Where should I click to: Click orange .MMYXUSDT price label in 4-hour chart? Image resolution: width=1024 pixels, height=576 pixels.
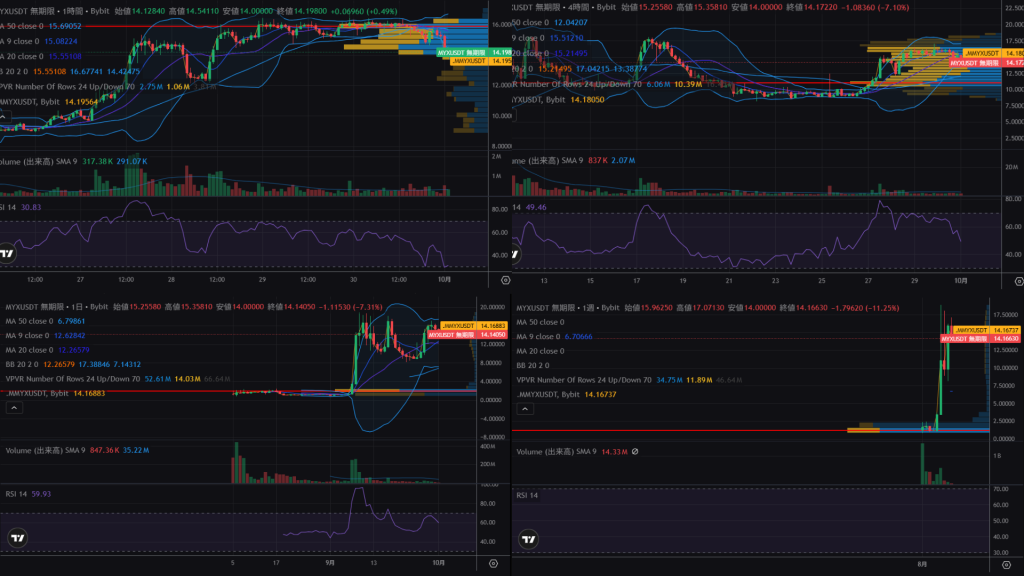(x=982, y=52)
